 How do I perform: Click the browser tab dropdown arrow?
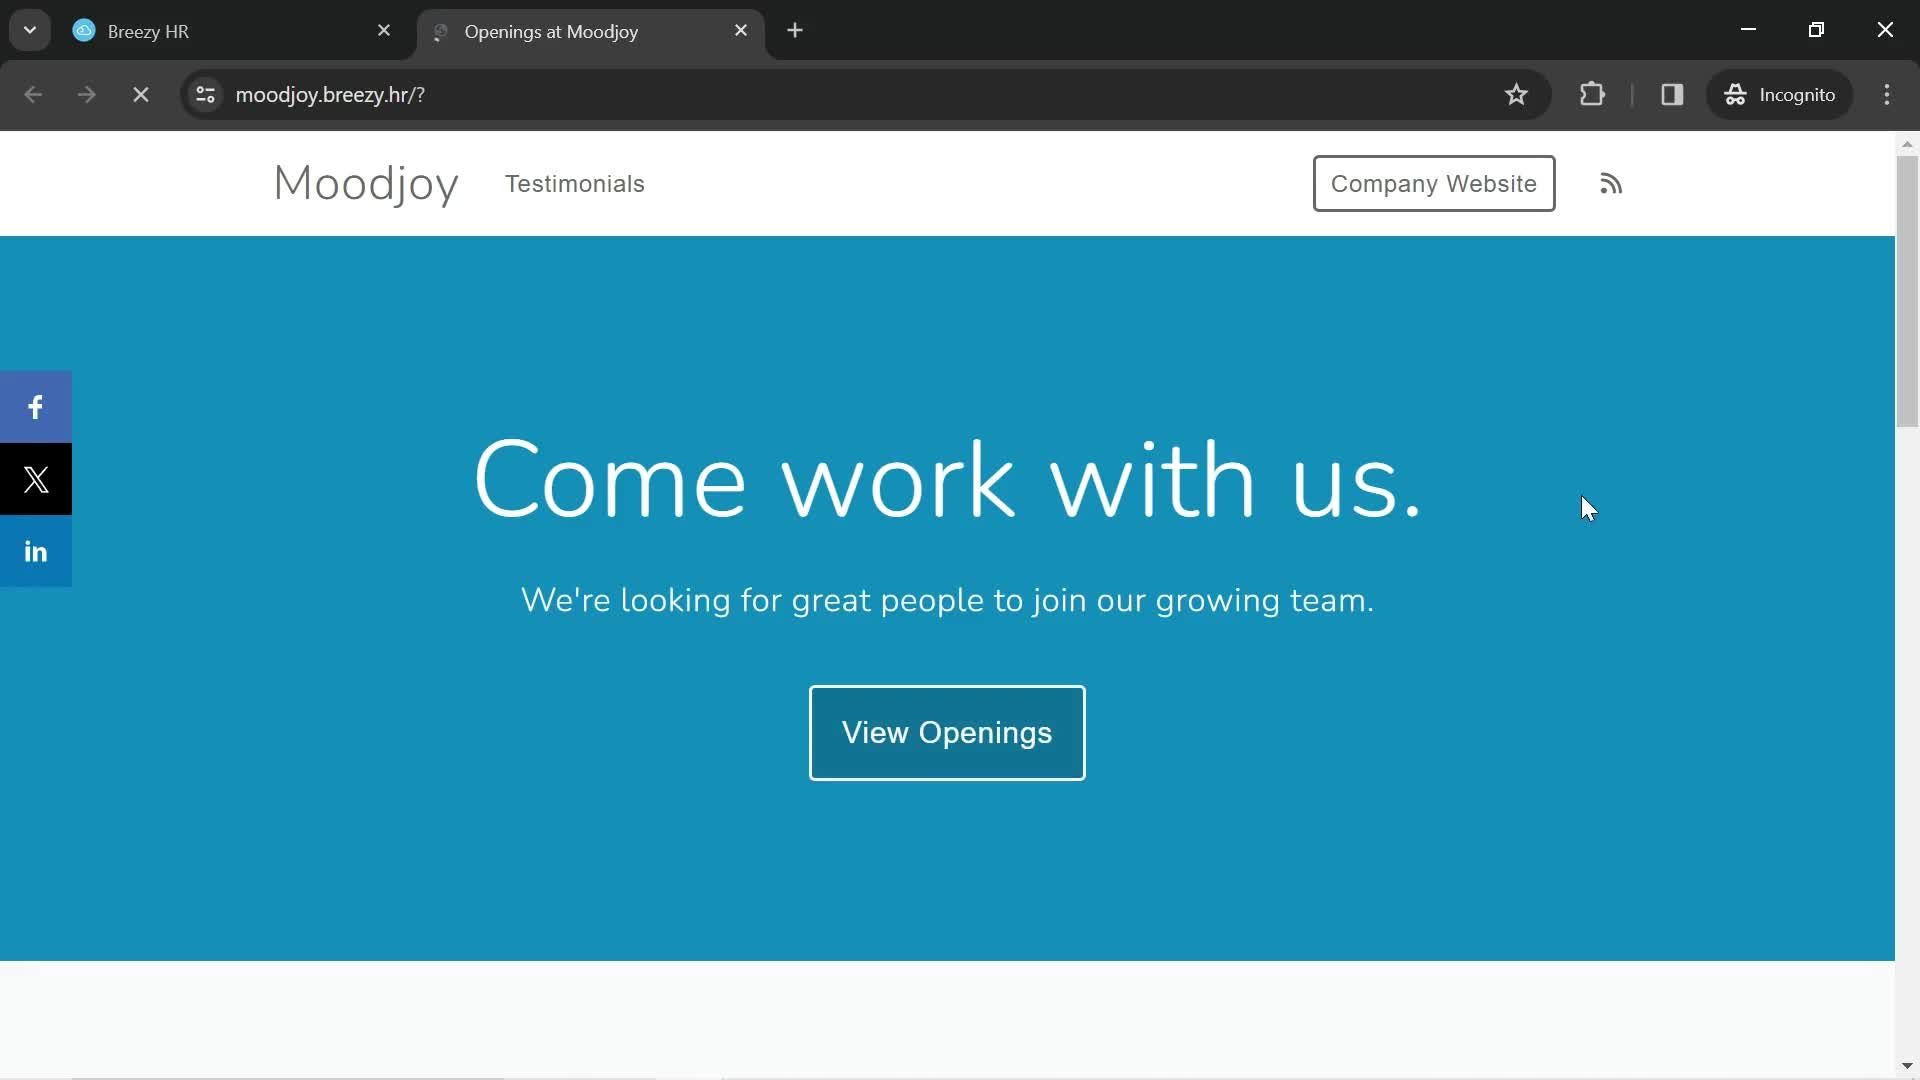(x=30, y=30)
